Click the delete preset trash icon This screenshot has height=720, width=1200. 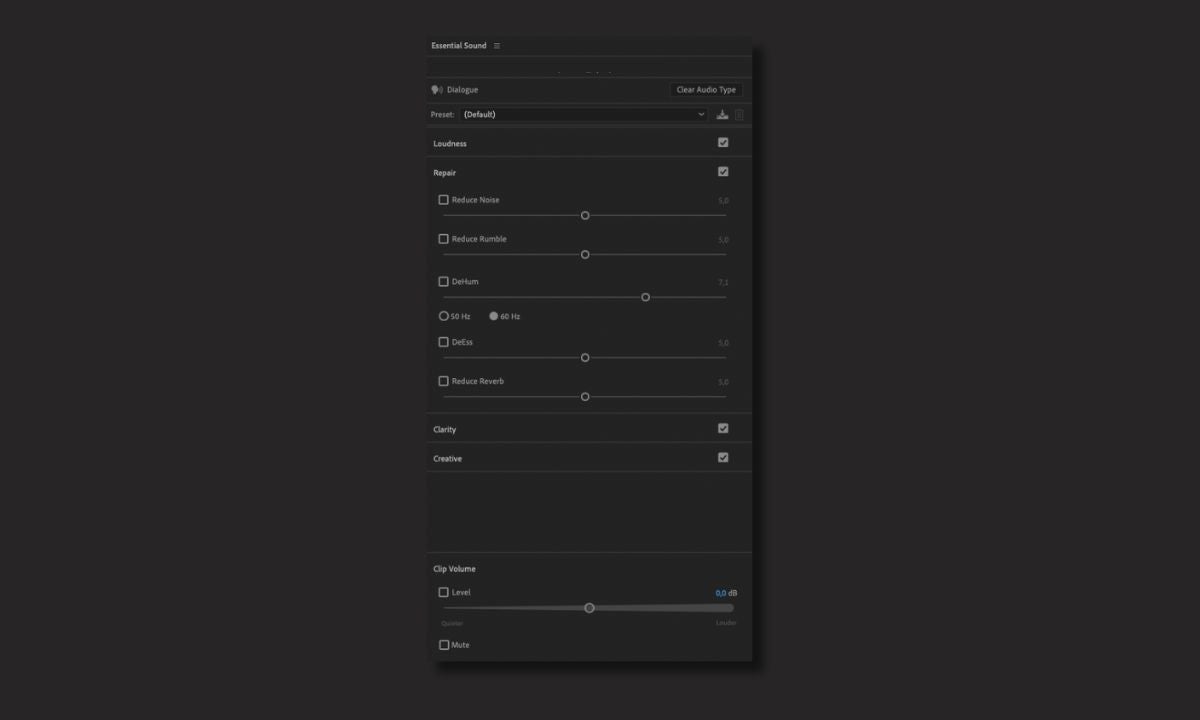[x=740, y=115]
